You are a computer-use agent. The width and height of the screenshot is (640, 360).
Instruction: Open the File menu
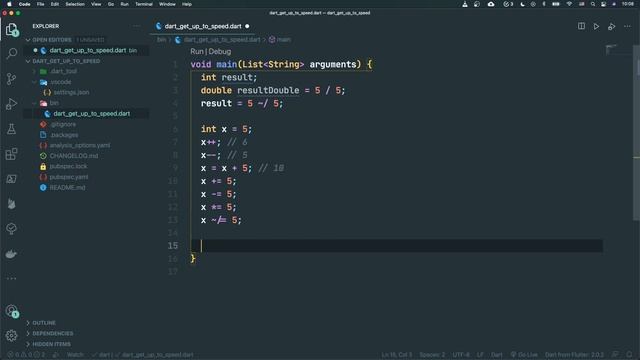coord(40,4)
